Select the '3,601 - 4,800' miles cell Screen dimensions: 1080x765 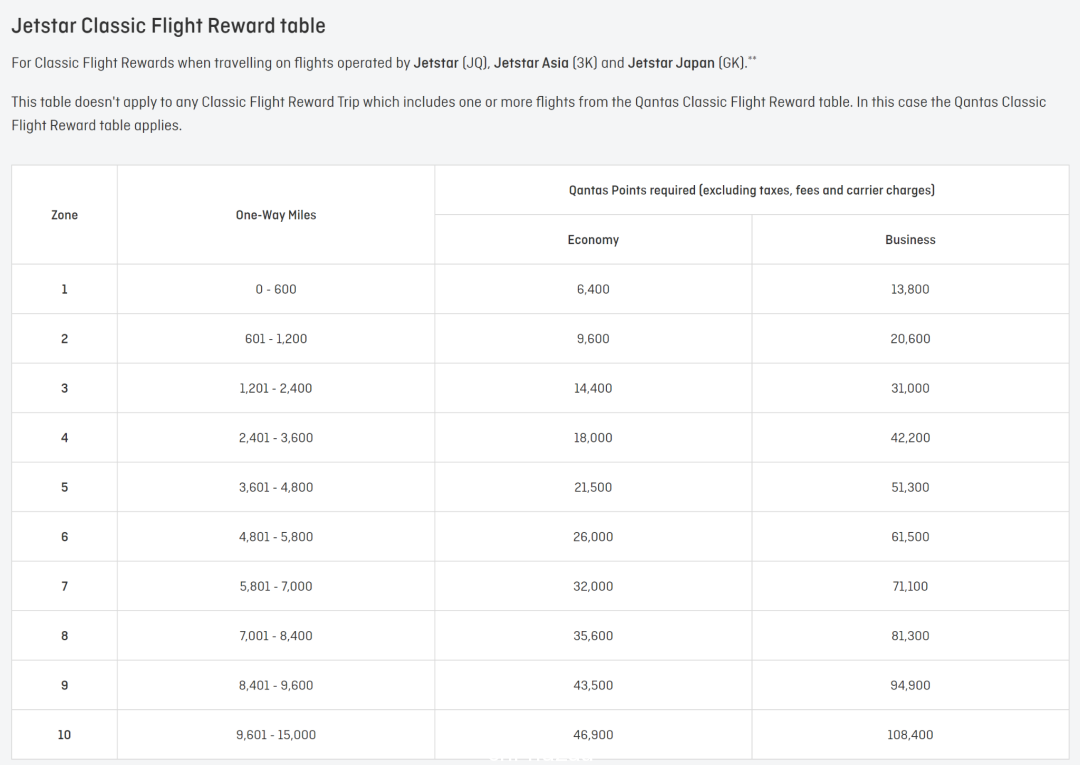[276, 488]
